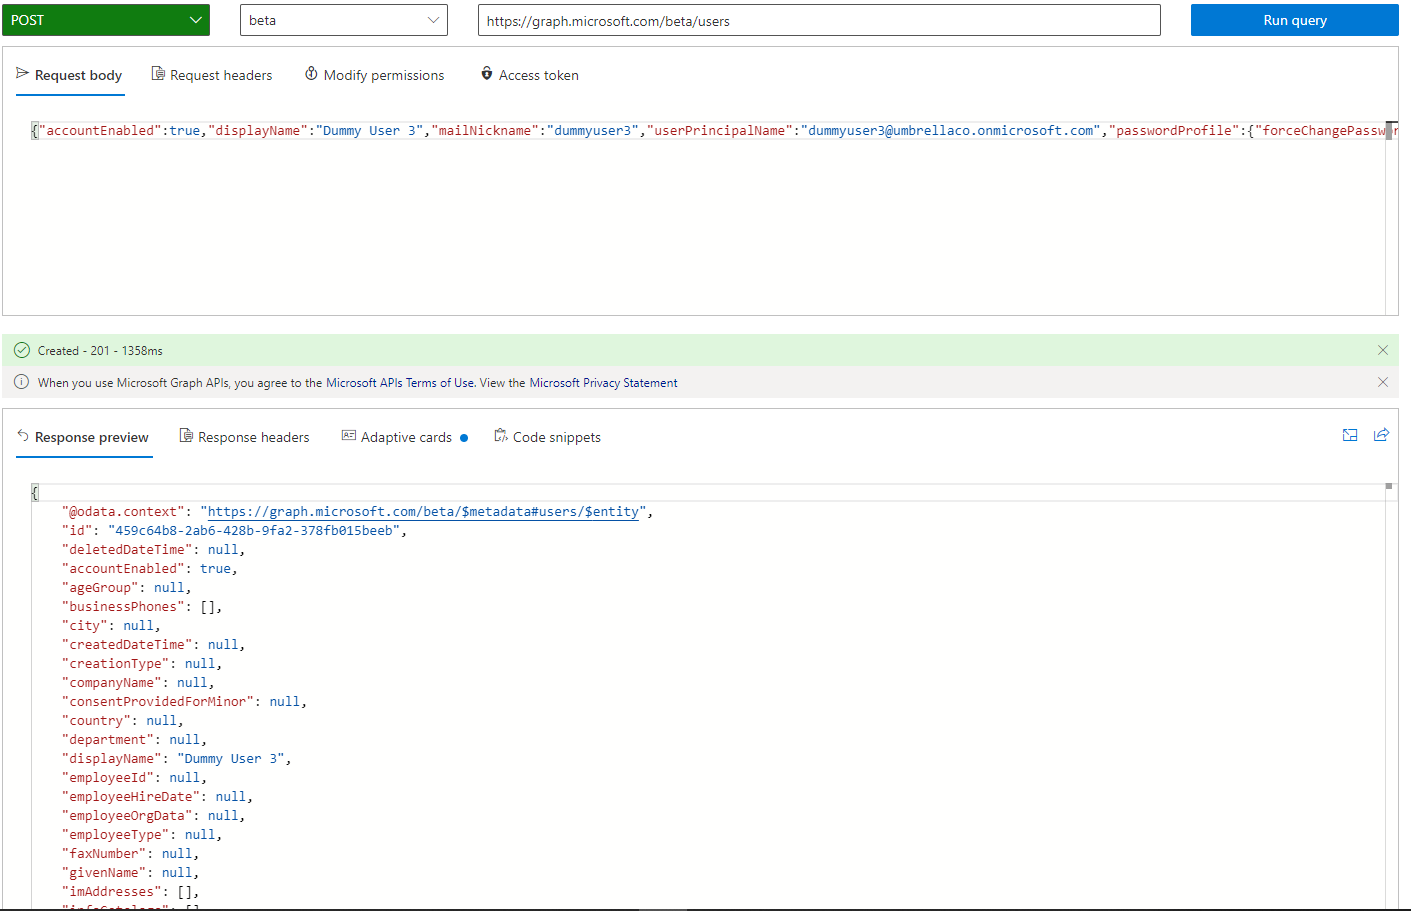Click the Request headers document icon
The height and width of the screenshot is (911, 1411).
pos(156,73)
